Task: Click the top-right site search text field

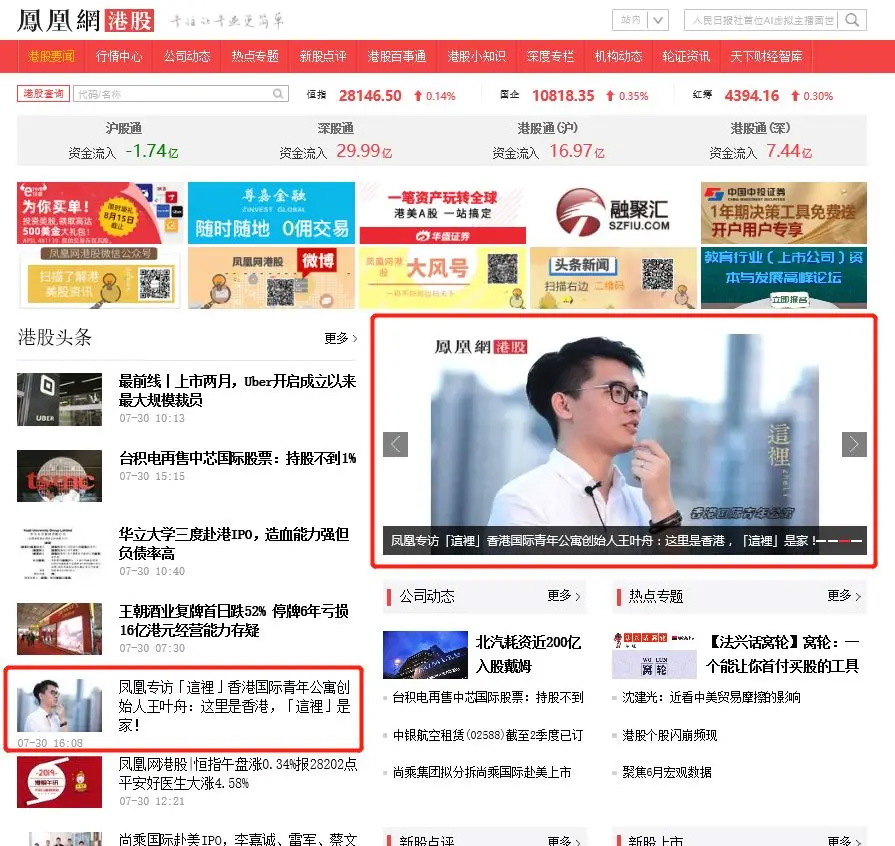Action: point(763,21)
